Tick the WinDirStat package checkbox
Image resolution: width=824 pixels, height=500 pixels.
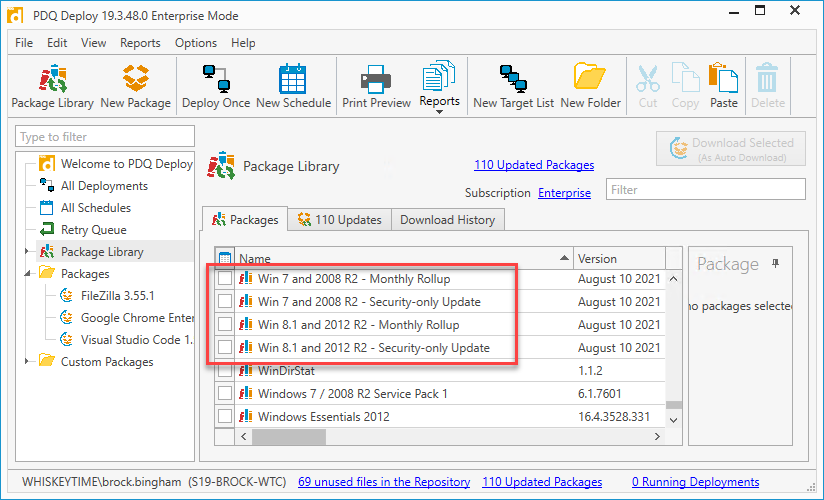225,371
